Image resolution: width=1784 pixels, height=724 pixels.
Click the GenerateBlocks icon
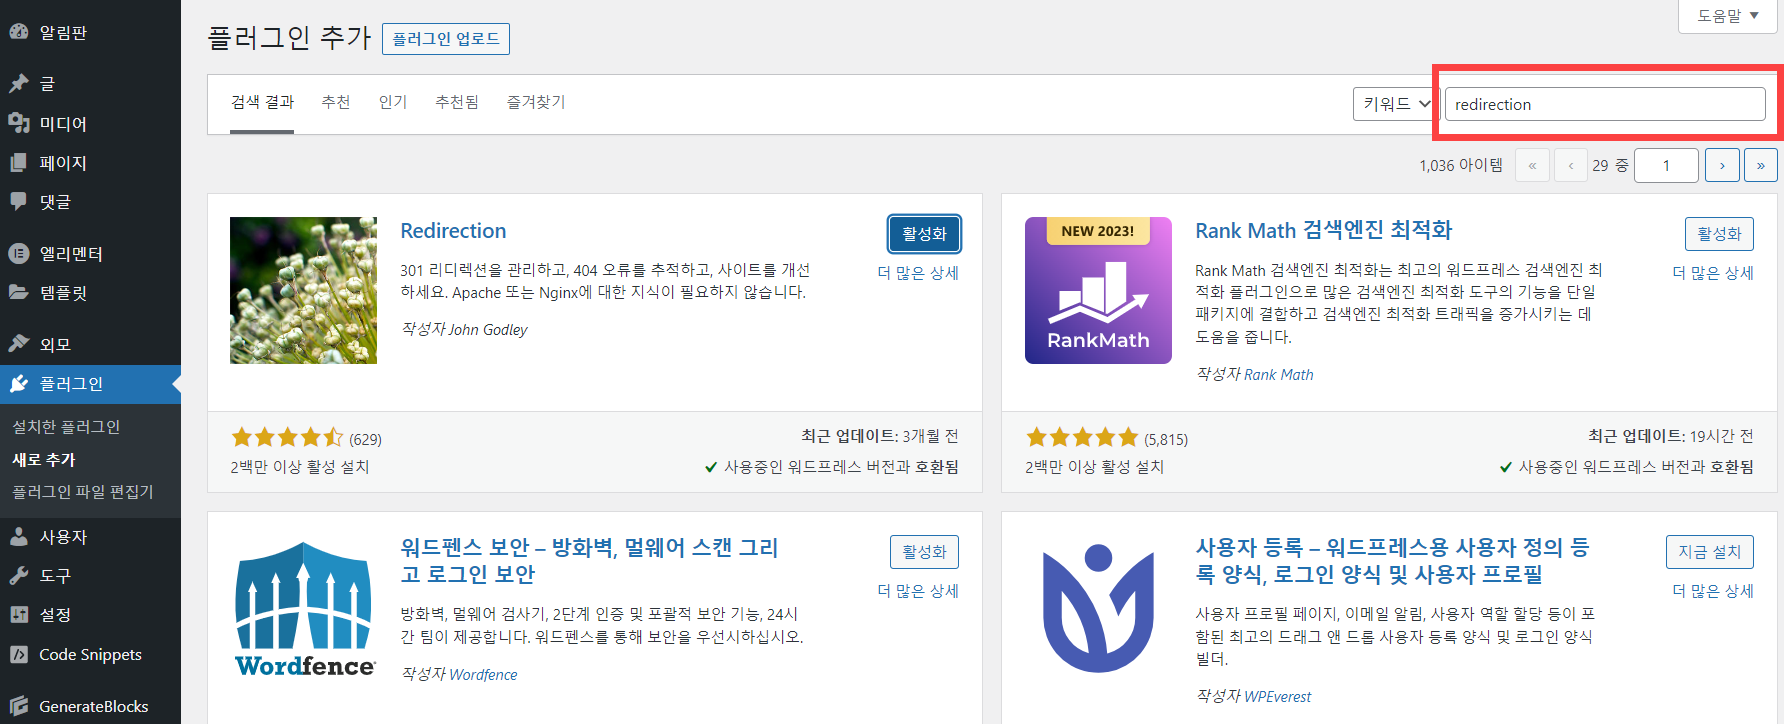pos(19,706)
